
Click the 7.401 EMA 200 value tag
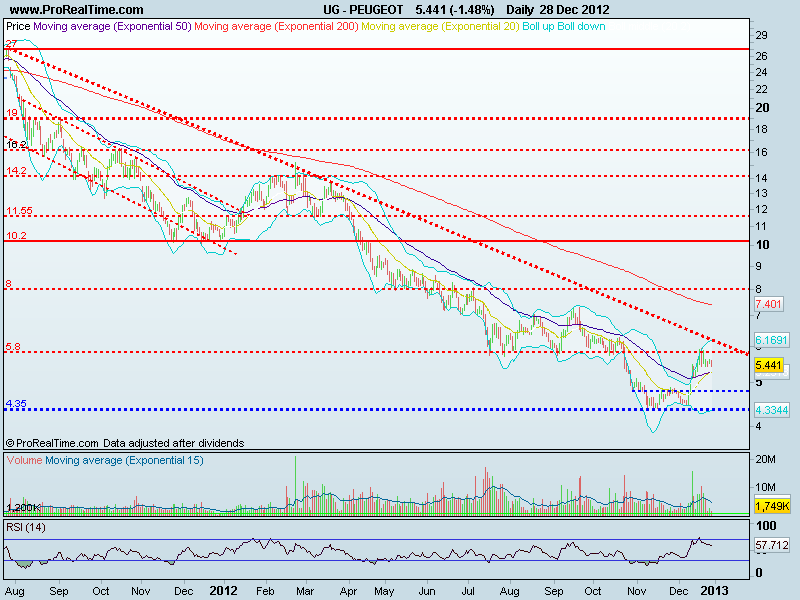click(768, 304)
